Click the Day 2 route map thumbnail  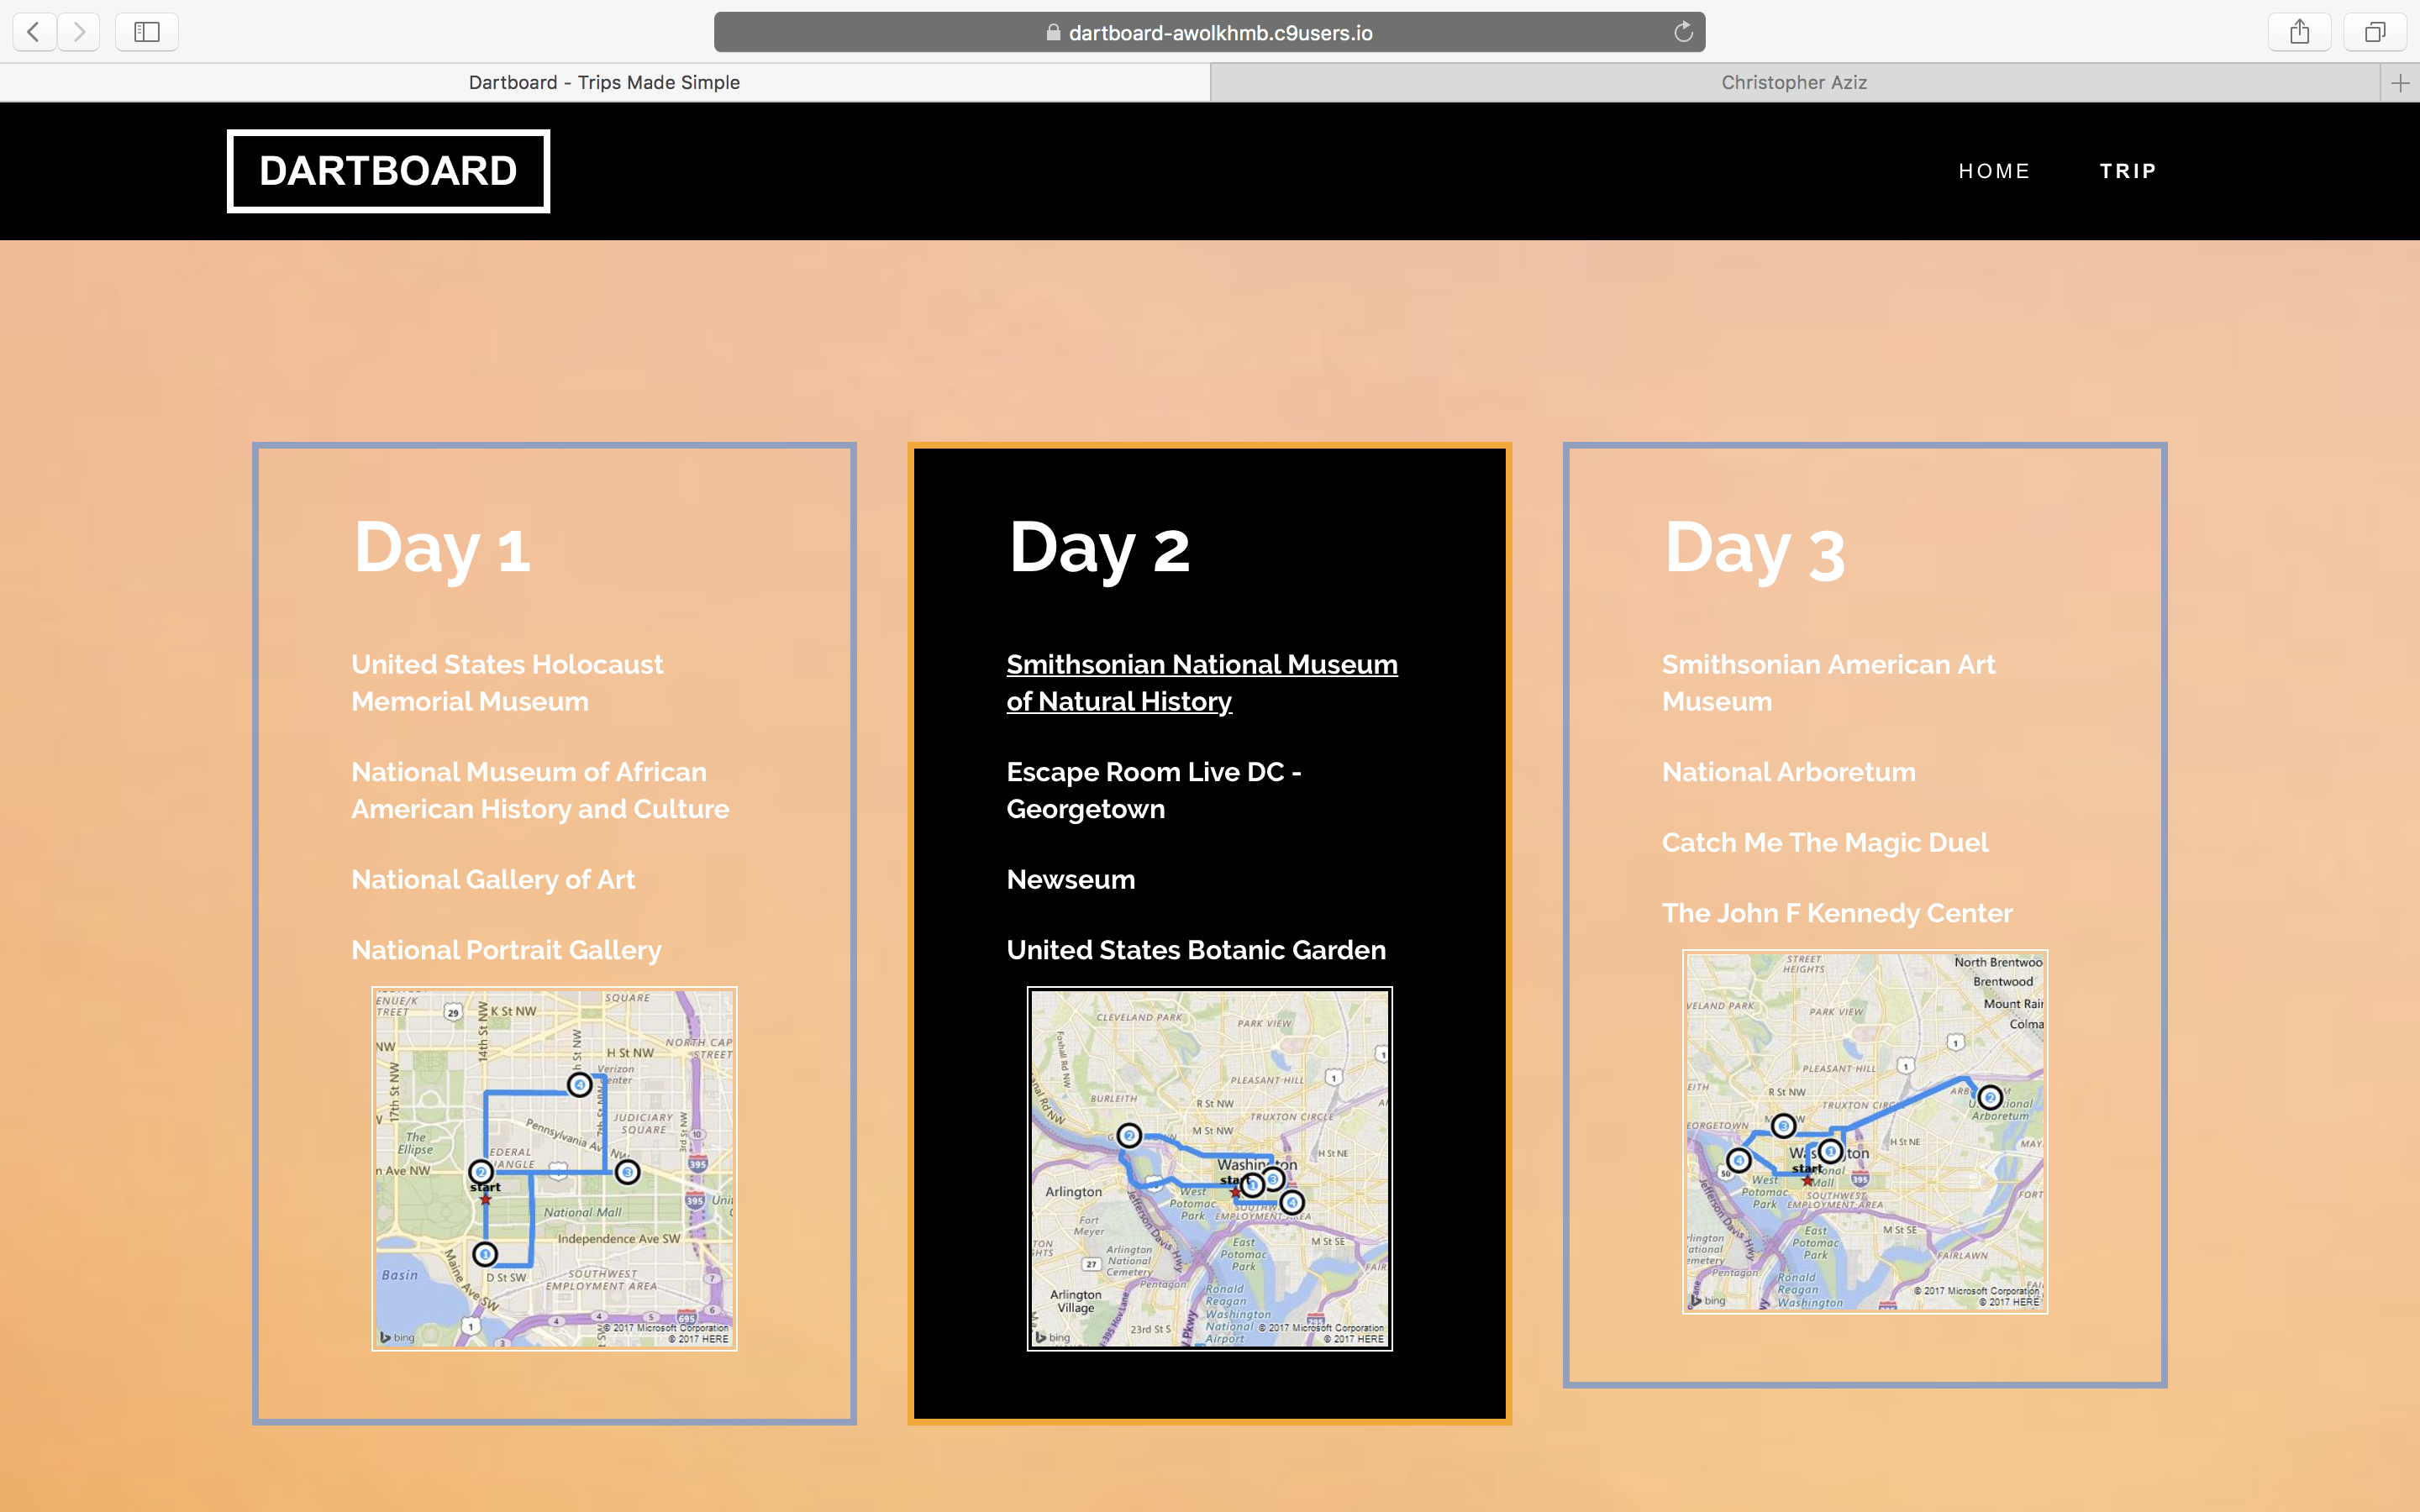point(1209,1168)
